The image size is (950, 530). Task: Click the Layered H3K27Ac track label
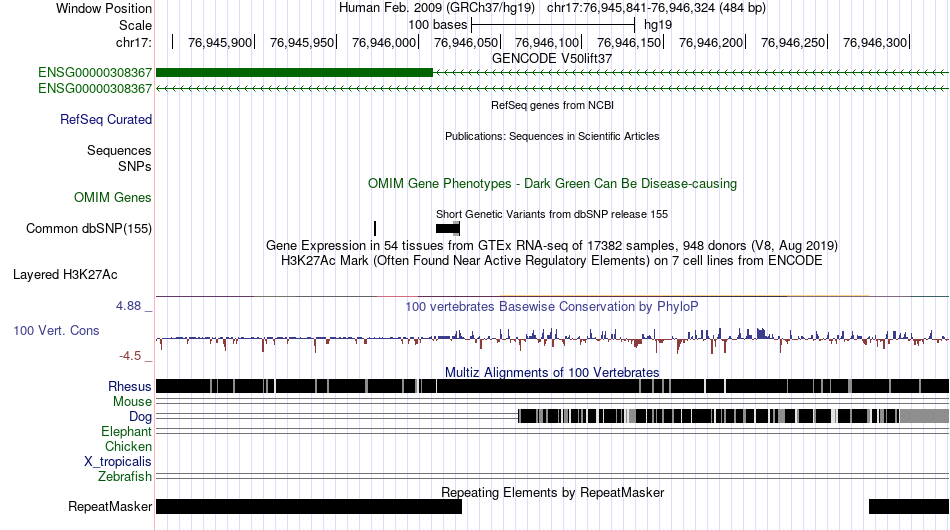click(65, 274)
